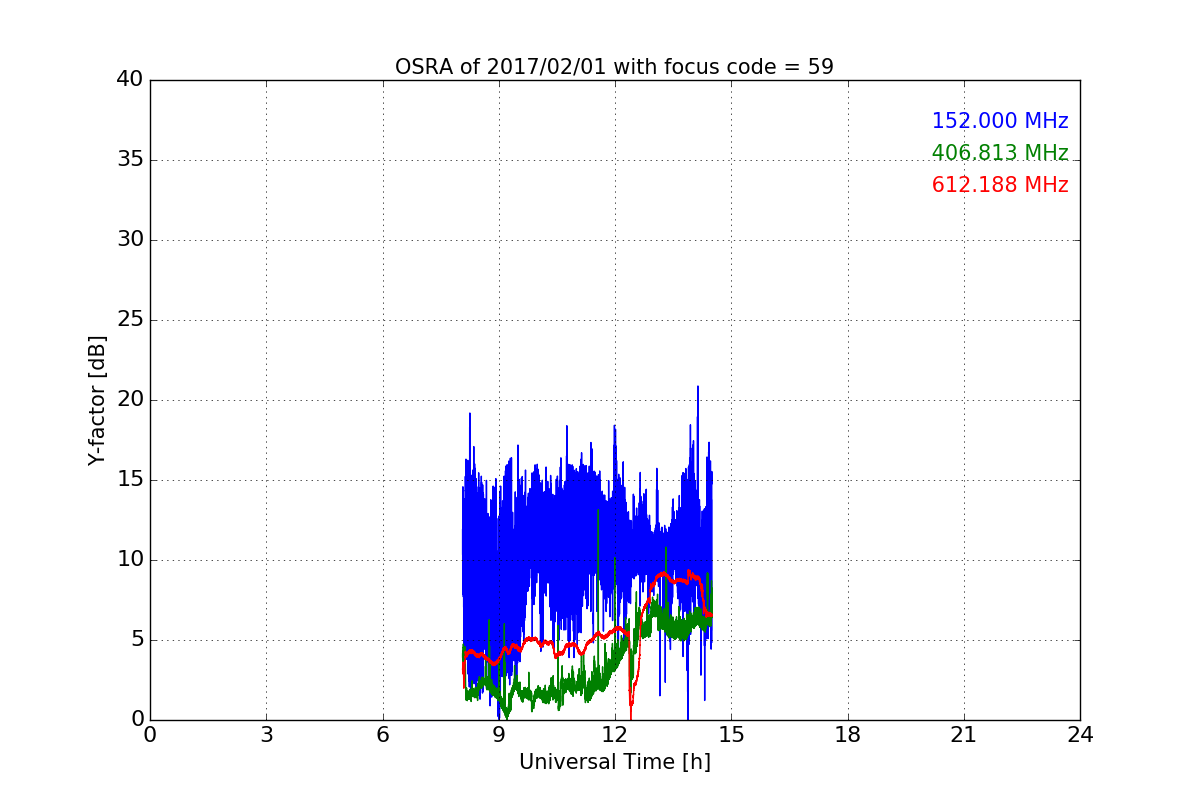
Task: Click y-axis tick label '35'
Action: [x=130, y=160]
